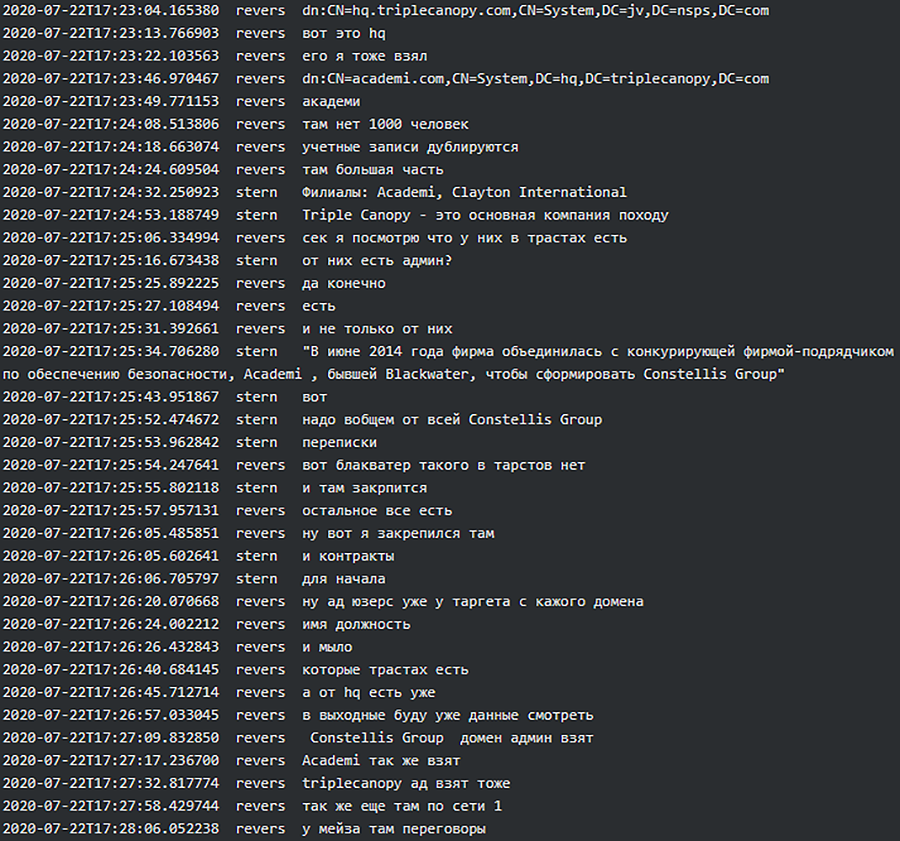The image size is (900, 841).
Task: Click the "надо вобщем от всей Constellis Group" message
Action: (452, 419)
